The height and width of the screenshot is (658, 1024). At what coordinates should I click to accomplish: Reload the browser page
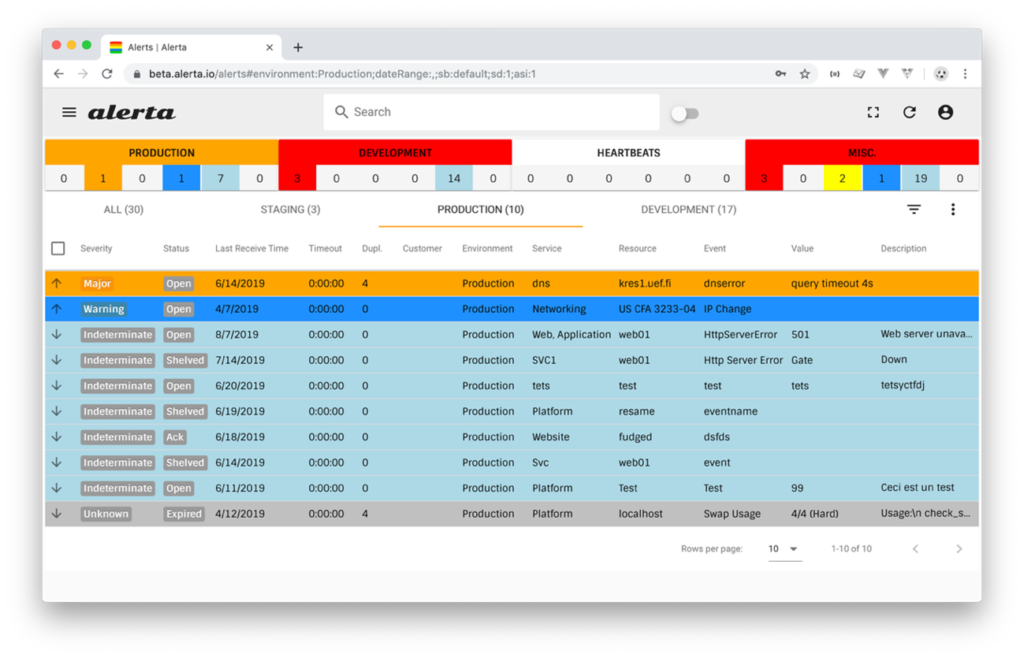(107, 74)
